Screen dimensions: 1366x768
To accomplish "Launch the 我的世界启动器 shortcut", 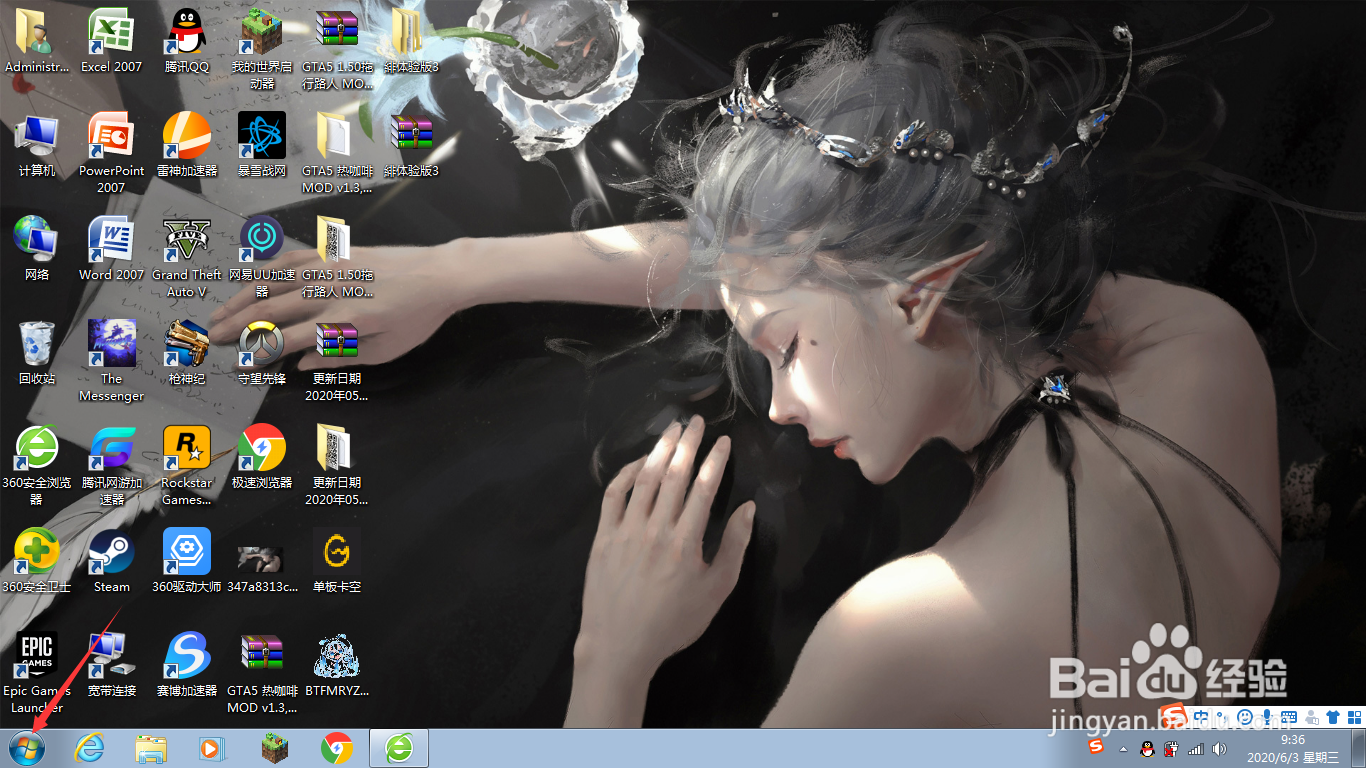I will click(x=262, y=30).
